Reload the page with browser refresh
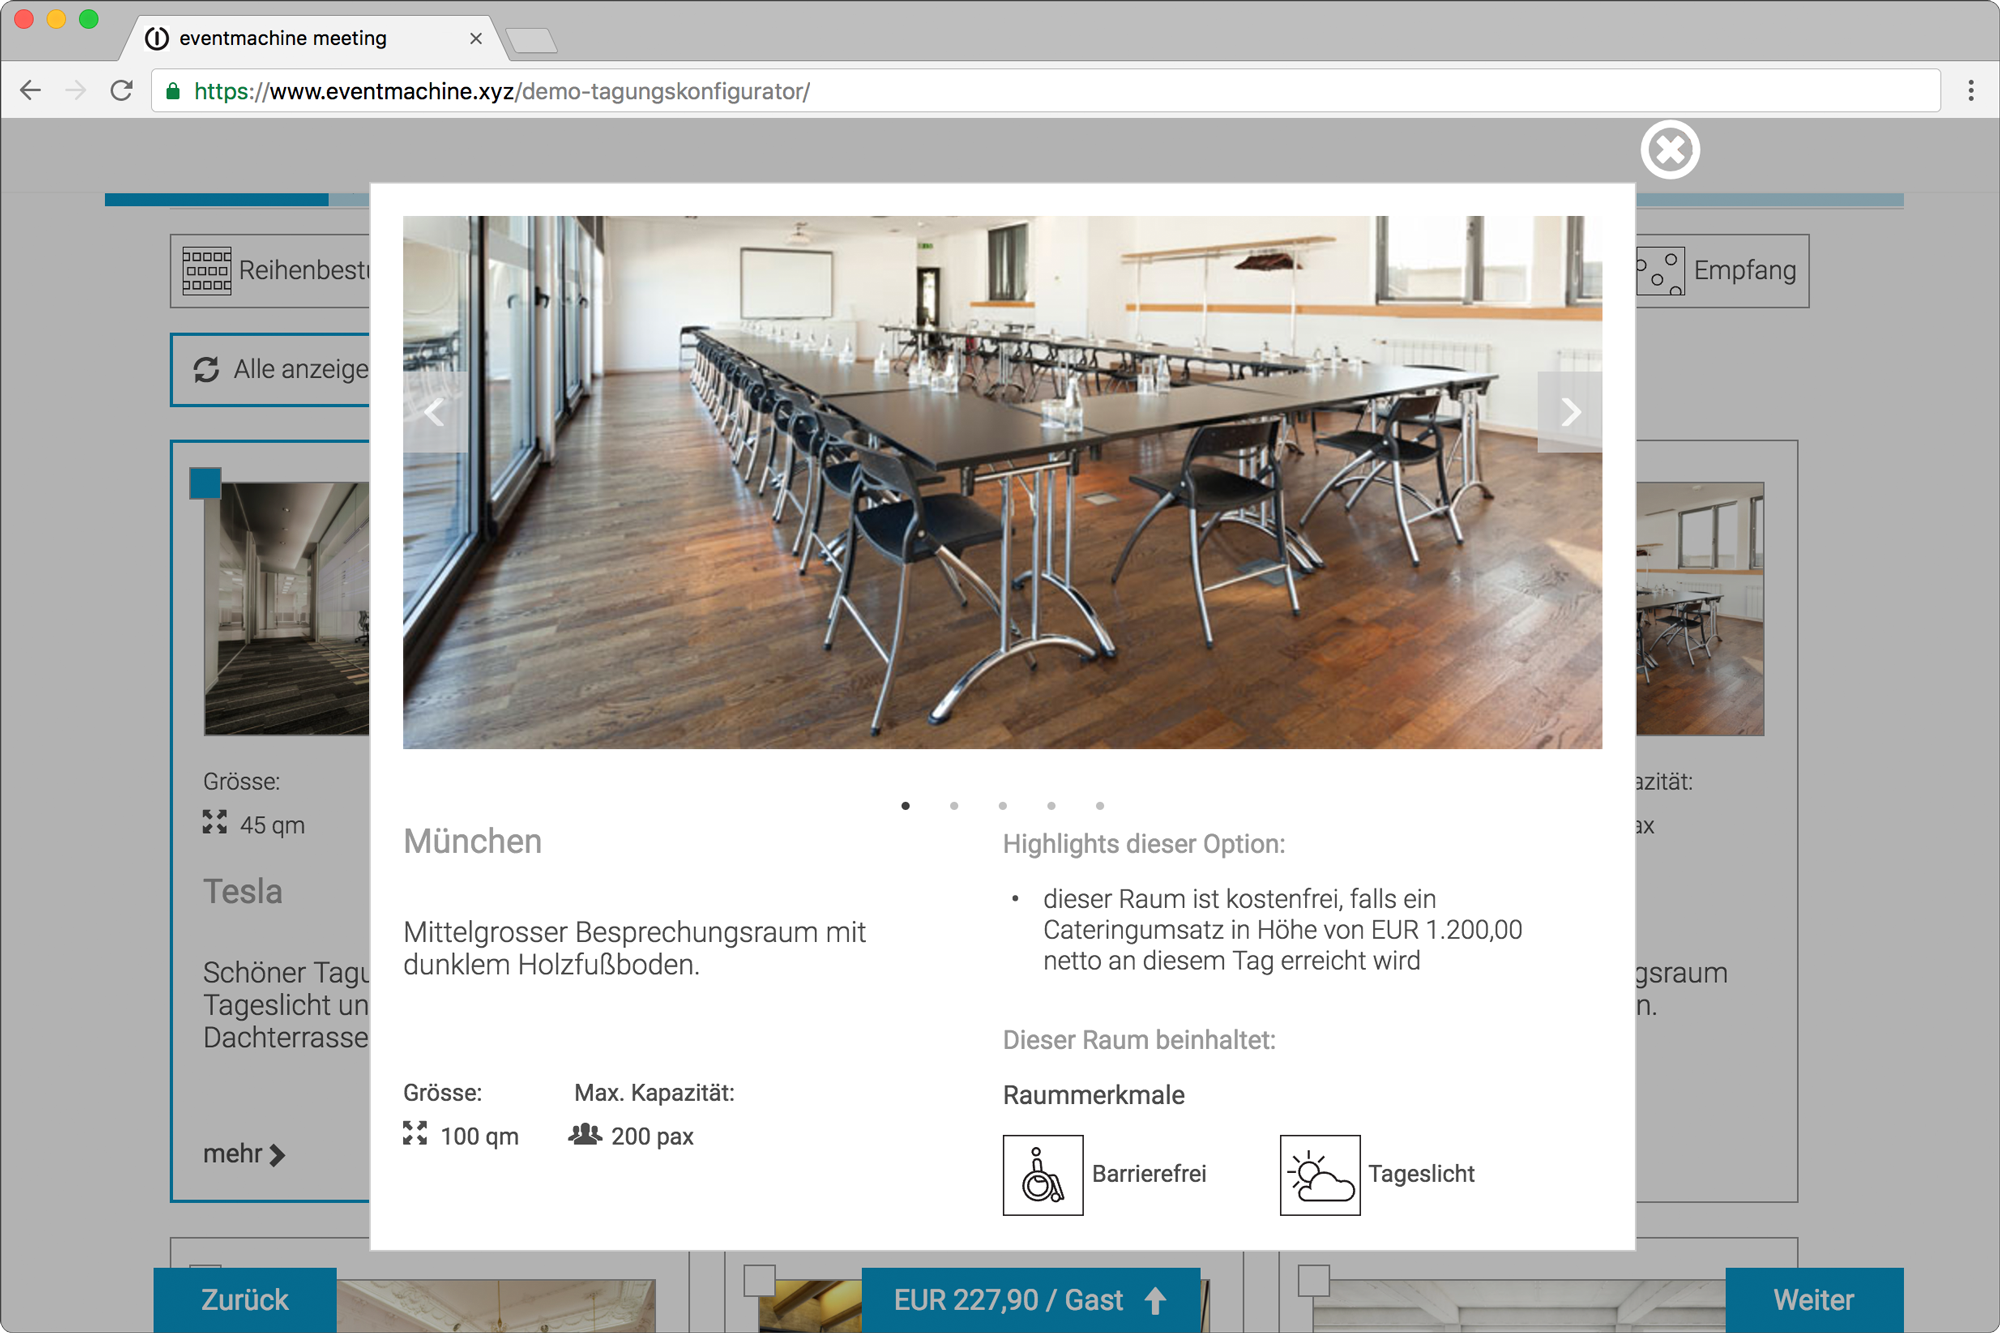The width and height of the screenshot is (2000, 1333). point(122,91)
